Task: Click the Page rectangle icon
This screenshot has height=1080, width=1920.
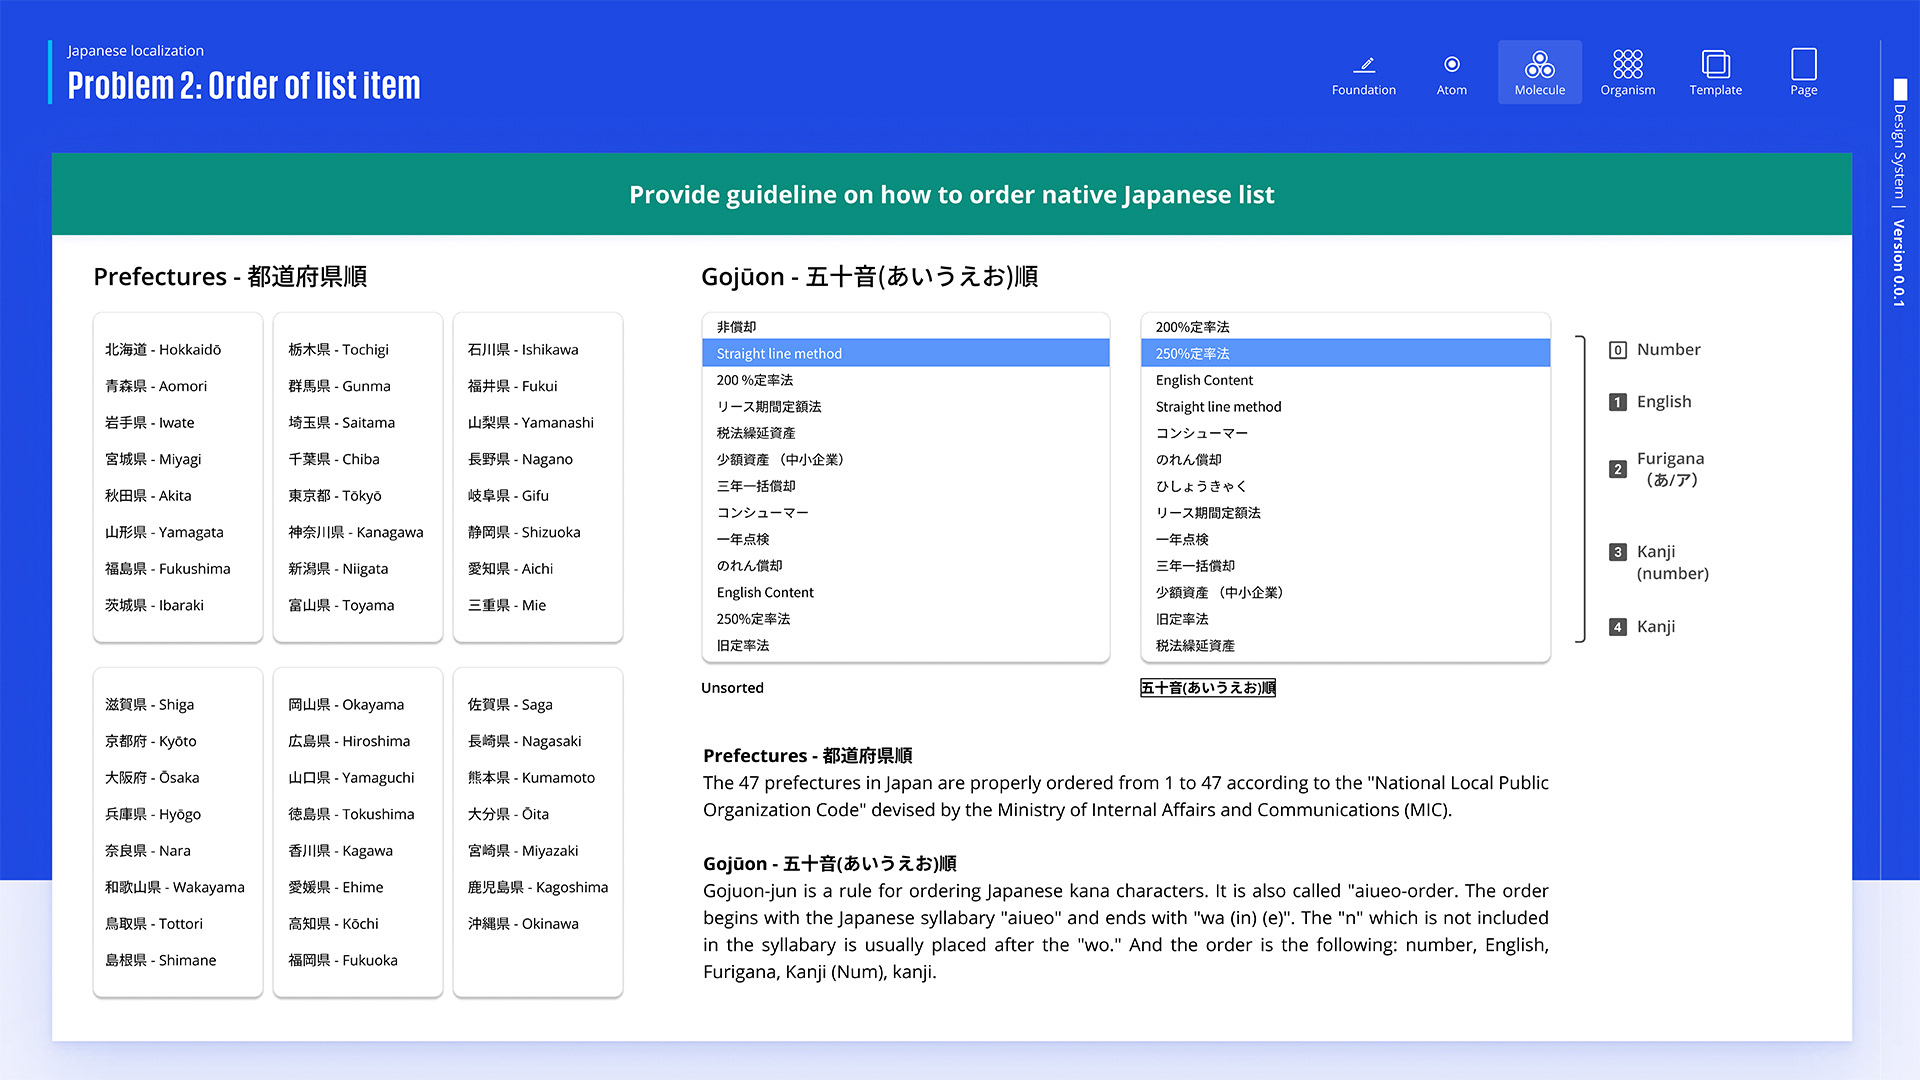Action: click(x=1804, y=64)
